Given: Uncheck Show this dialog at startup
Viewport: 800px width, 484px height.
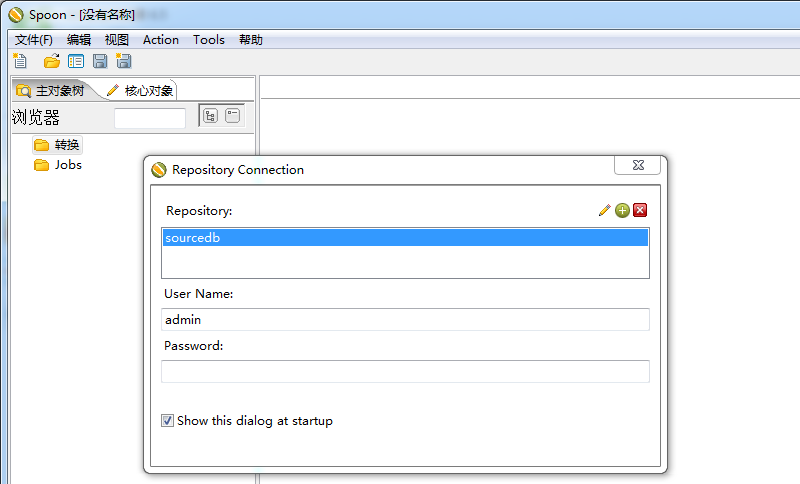Looking at the screenshot, I should pos(167,421).
